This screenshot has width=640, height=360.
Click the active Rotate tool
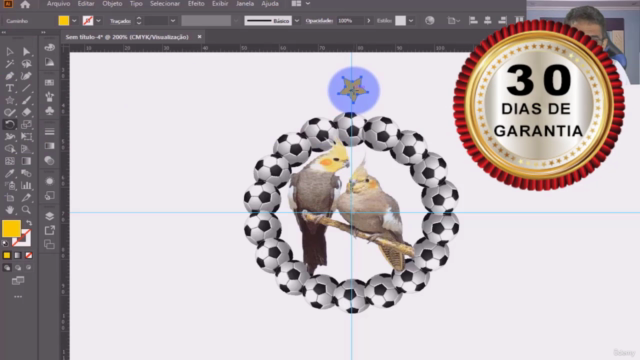9,124
